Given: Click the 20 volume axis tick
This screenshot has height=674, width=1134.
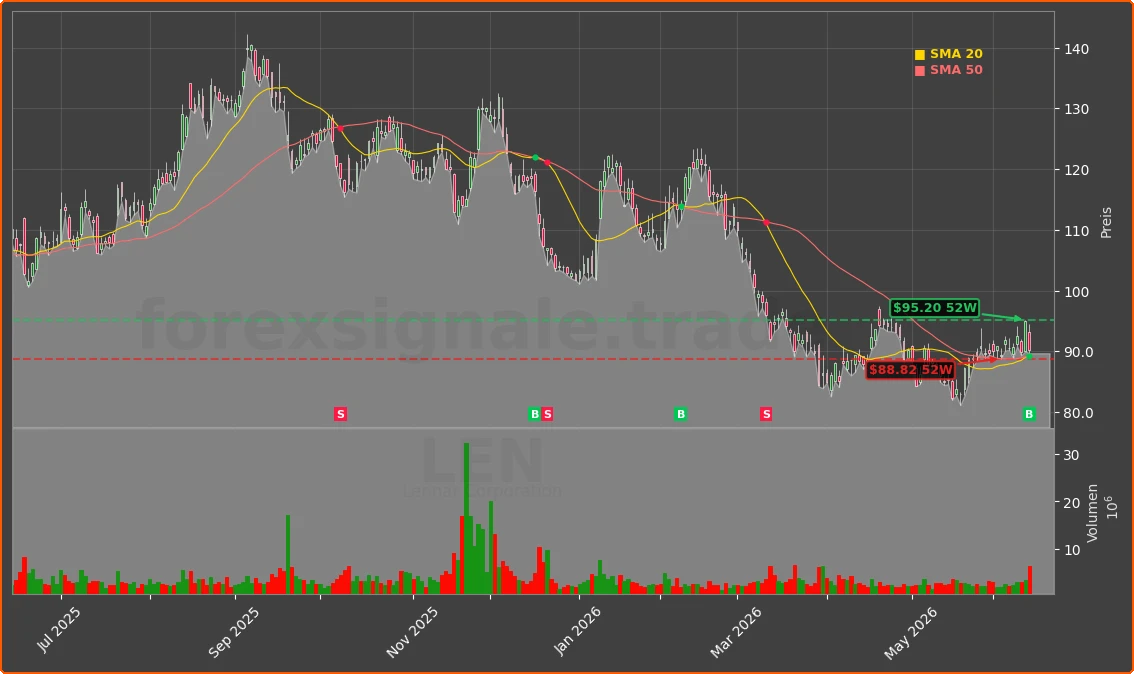Looking at the screenshot, I should [x=1071, y=503].
